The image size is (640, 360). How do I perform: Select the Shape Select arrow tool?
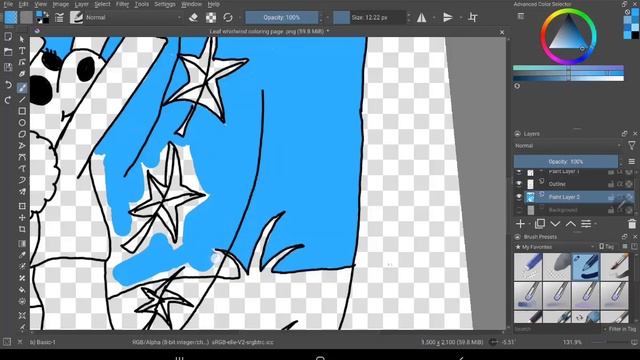22,39
